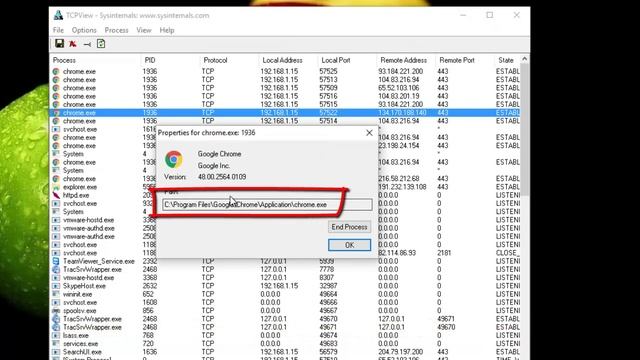Click the TracSrvWrapper.exe icon on the port 7778 row

click(56, 269)
